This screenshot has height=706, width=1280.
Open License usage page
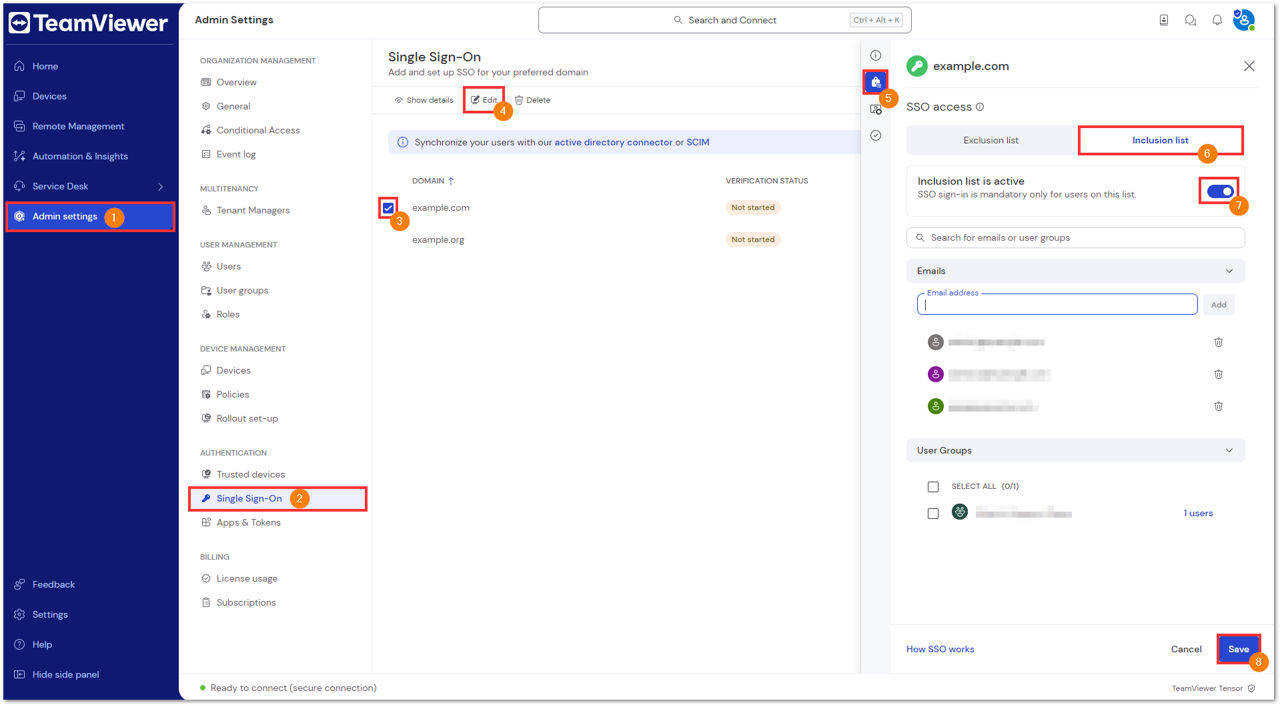247,578
